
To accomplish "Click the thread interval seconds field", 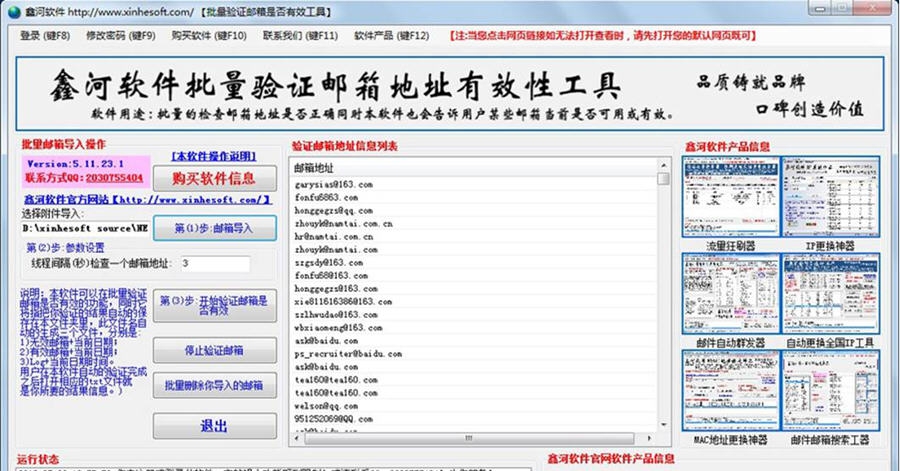I will [215, 264].
